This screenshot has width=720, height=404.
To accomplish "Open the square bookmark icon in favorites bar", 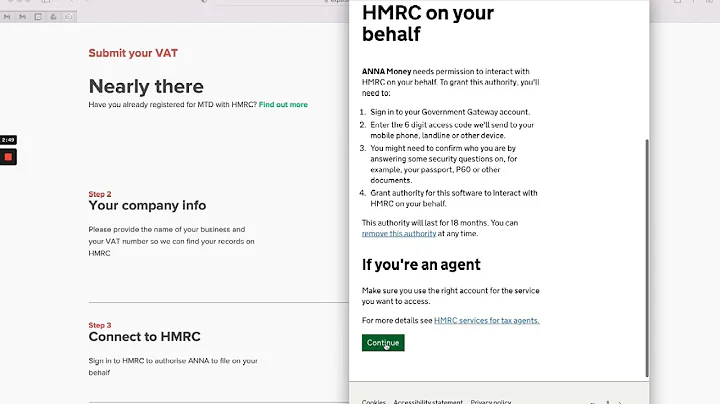I will click(38, 17).
